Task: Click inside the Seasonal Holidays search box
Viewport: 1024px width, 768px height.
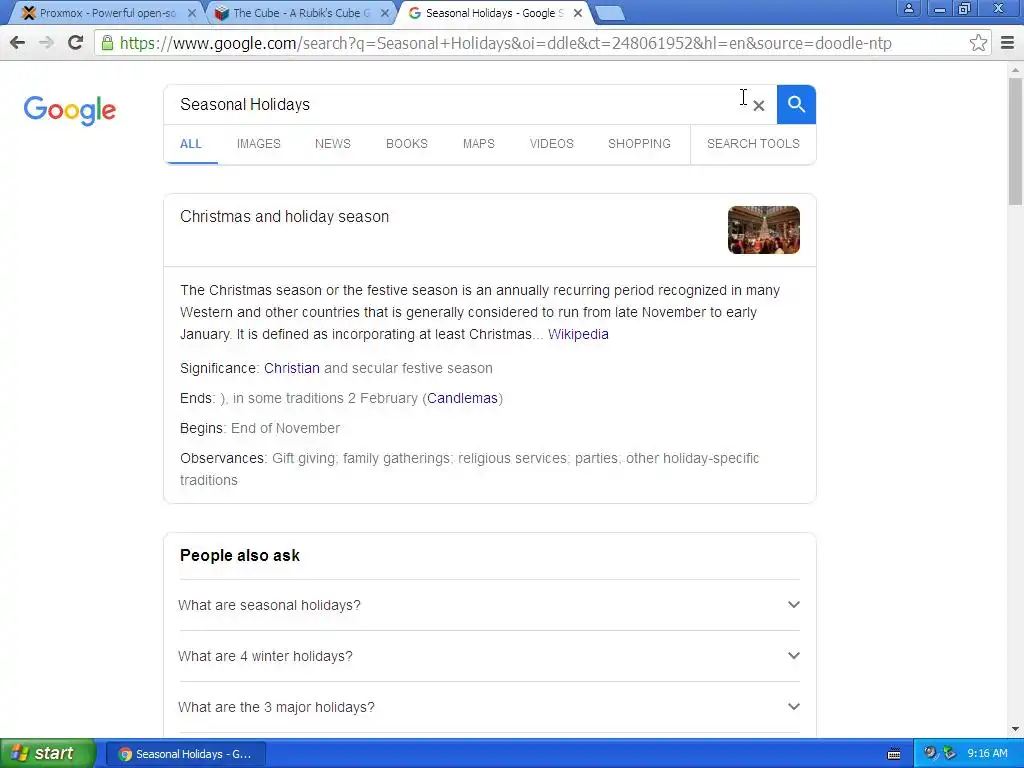Action: coord(457,104)
